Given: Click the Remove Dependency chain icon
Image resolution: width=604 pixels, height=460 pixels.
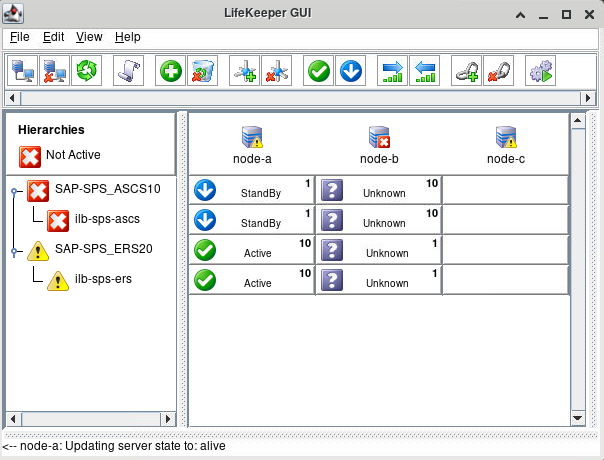Looking at the screenshot, I should click(x=498, y=71).
